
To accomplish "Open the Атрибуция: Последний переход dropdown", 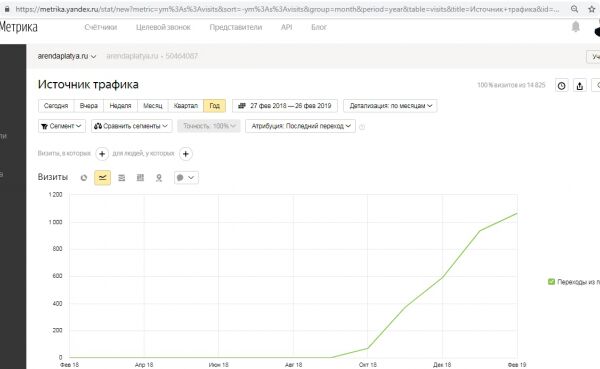I will (300, 126).
